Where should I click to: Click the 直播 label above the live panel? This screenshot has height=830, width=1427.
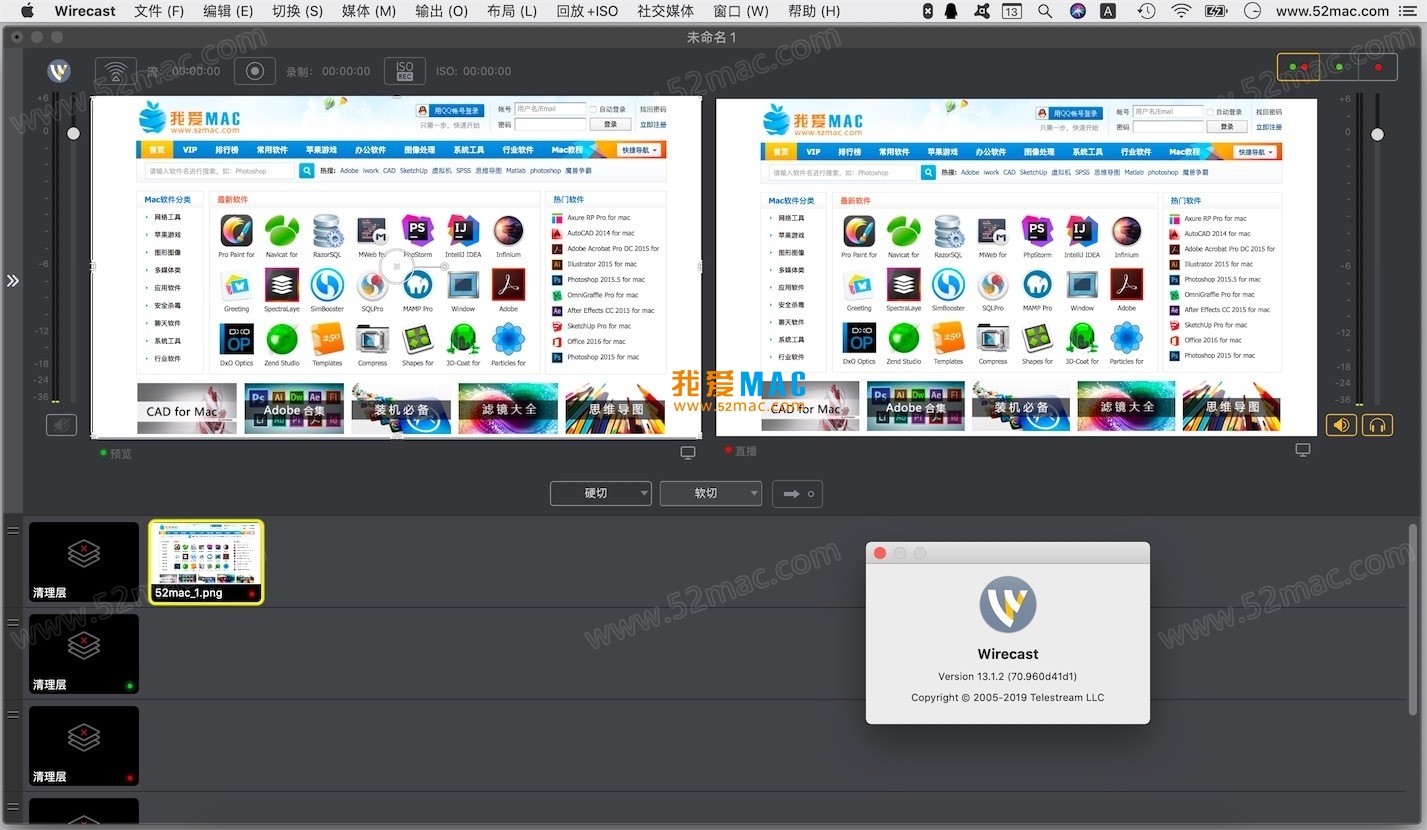click(x=744, y=451)
